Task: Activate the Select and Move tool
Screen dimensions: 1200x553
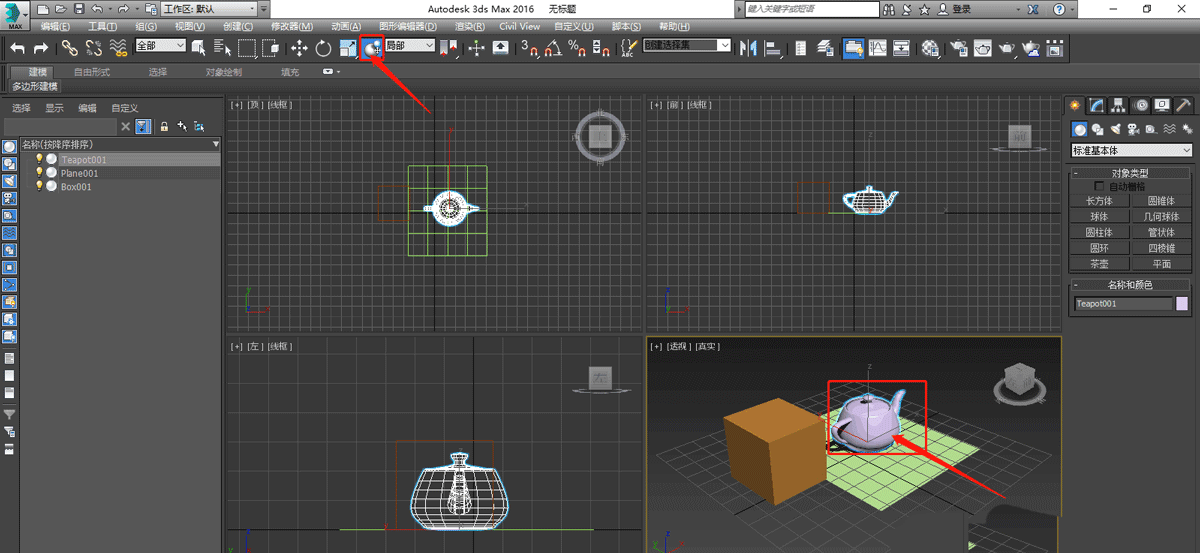Action: pos(299,47)
